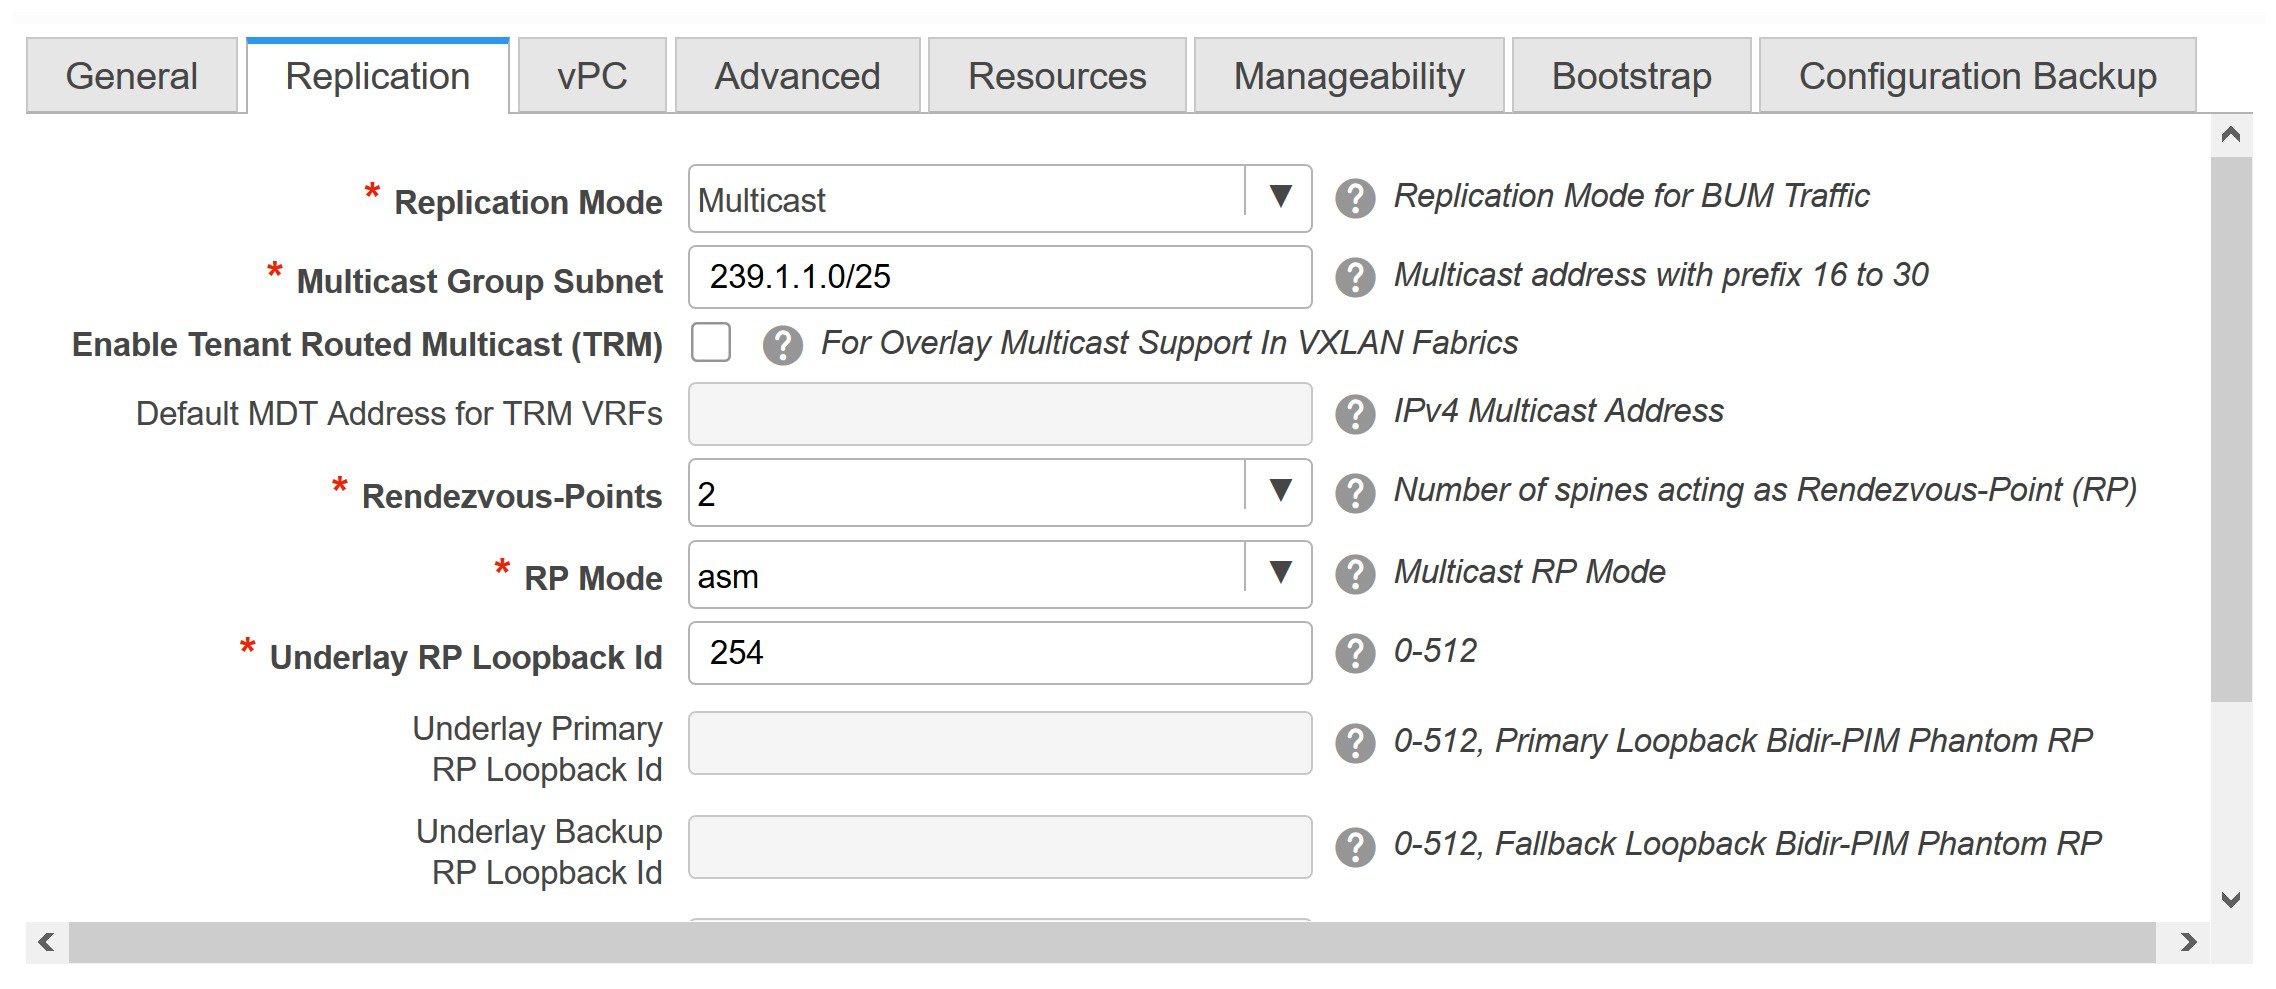Click help icon for Fallback Loopback Bidir-PIM

(x=1355, y=846)
